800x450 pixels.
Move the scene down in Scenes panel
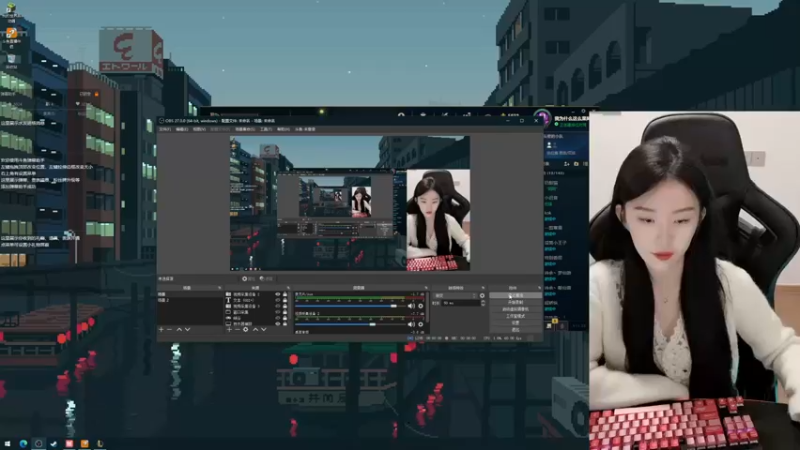[187, 330]
